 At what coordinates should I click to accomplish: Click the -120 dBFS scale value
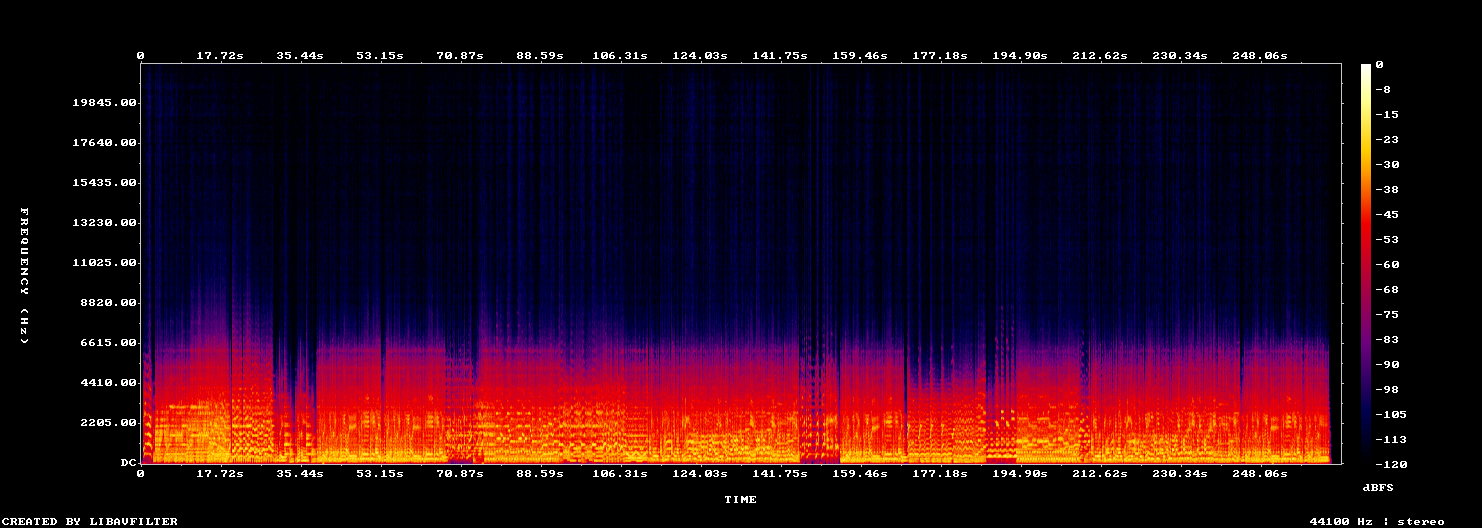(1391, 465)
